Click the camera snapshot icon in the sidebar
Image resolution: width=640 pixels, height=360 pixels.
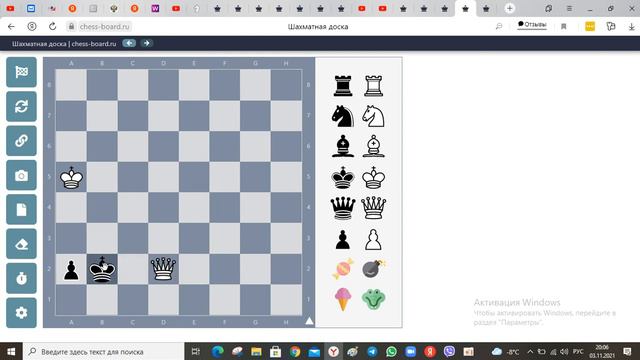coord(21,176)
